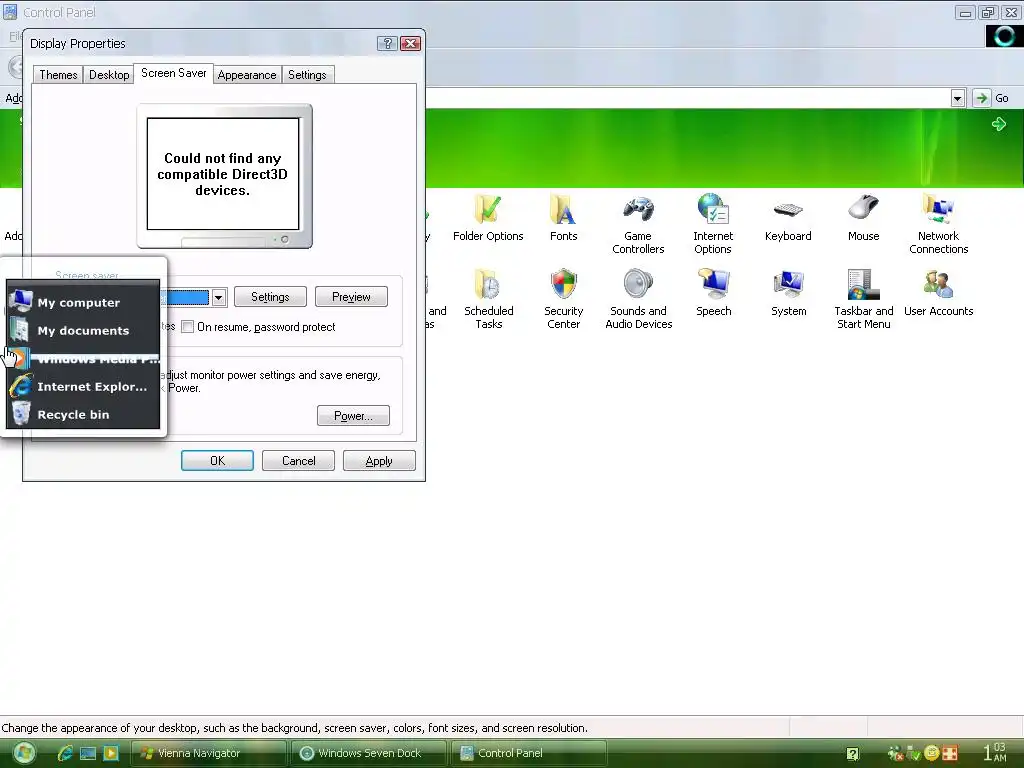The height and width of the screenshot is (768, 1024).
Task: Click OK in Display Properties
Action: (x=217, y=460)
